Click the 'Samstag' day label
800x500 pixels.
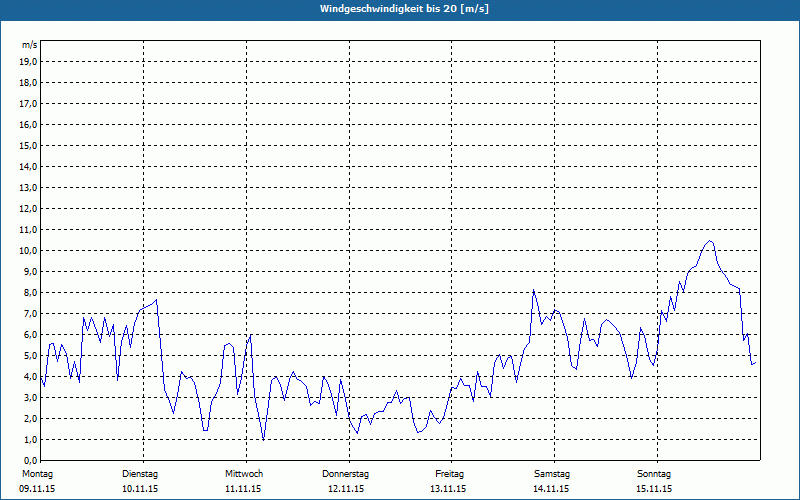(x=552, y=474)
